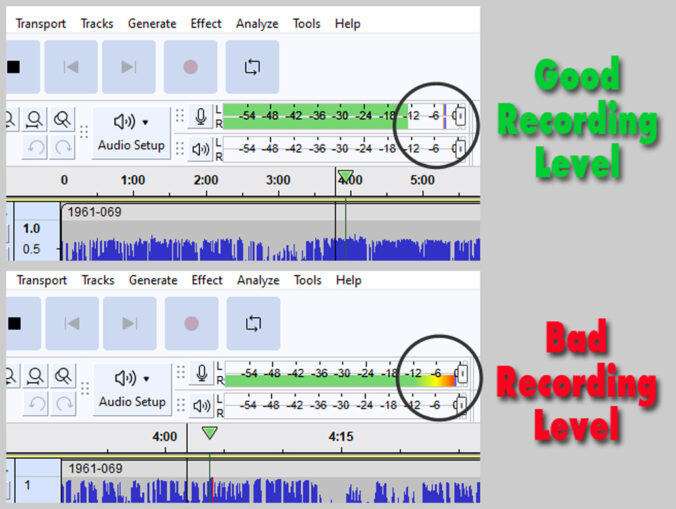Image resolution: width=676 pixels, height=509 pixels.
Task: Open the Effect menu in the bottom screenshot
Action: point(207,280)
